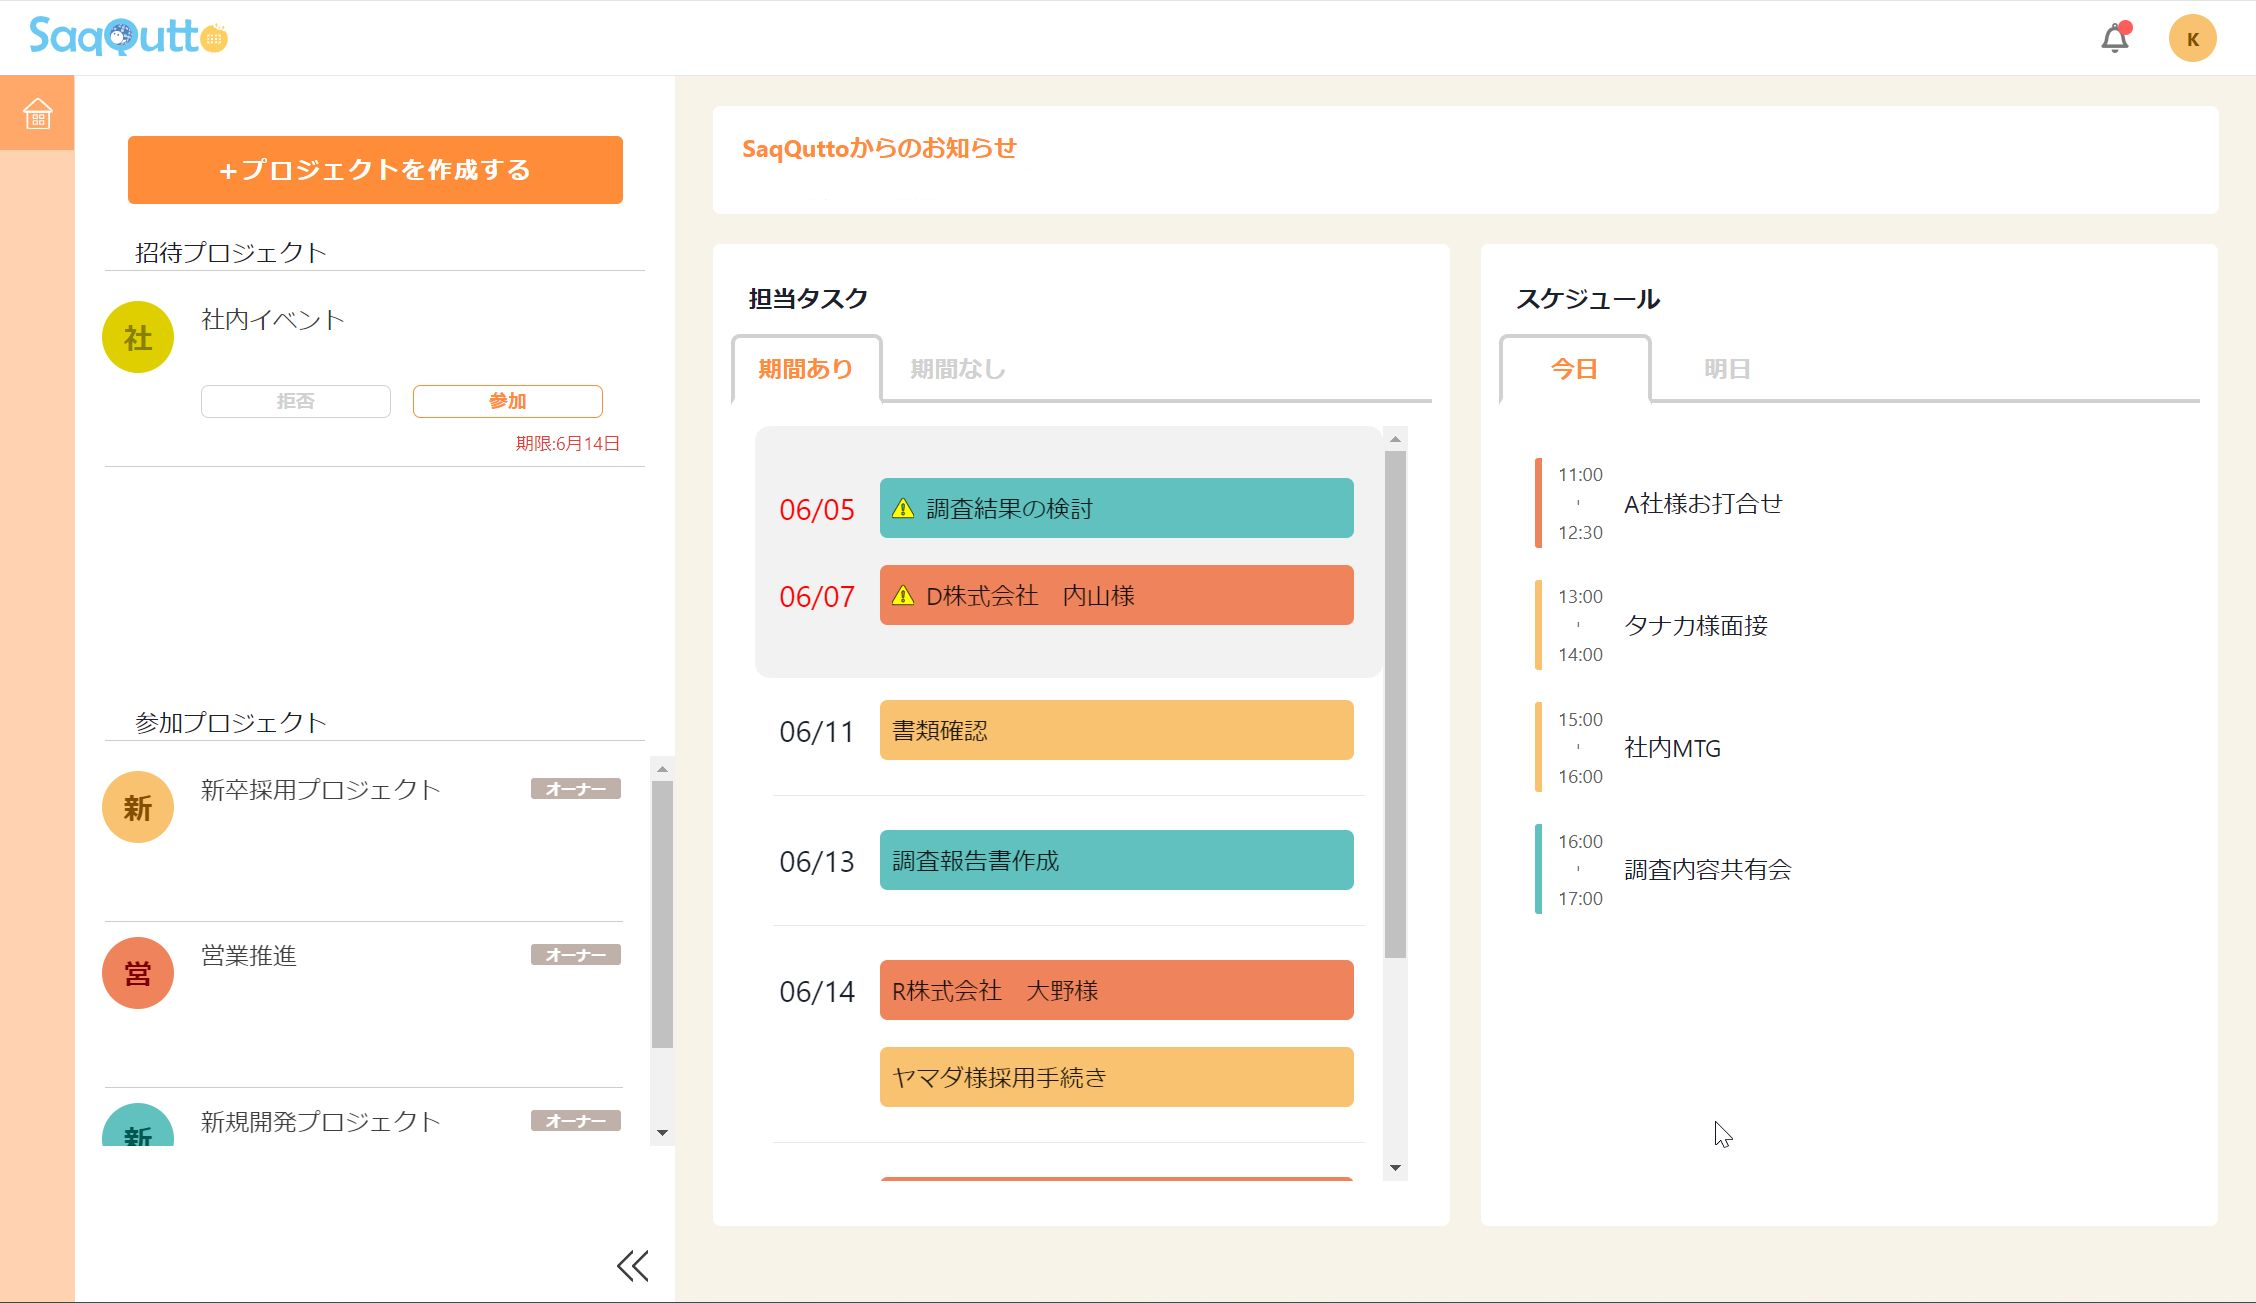Click task list scroll up arrow
The image size is (2256, 1303).
1395,439
